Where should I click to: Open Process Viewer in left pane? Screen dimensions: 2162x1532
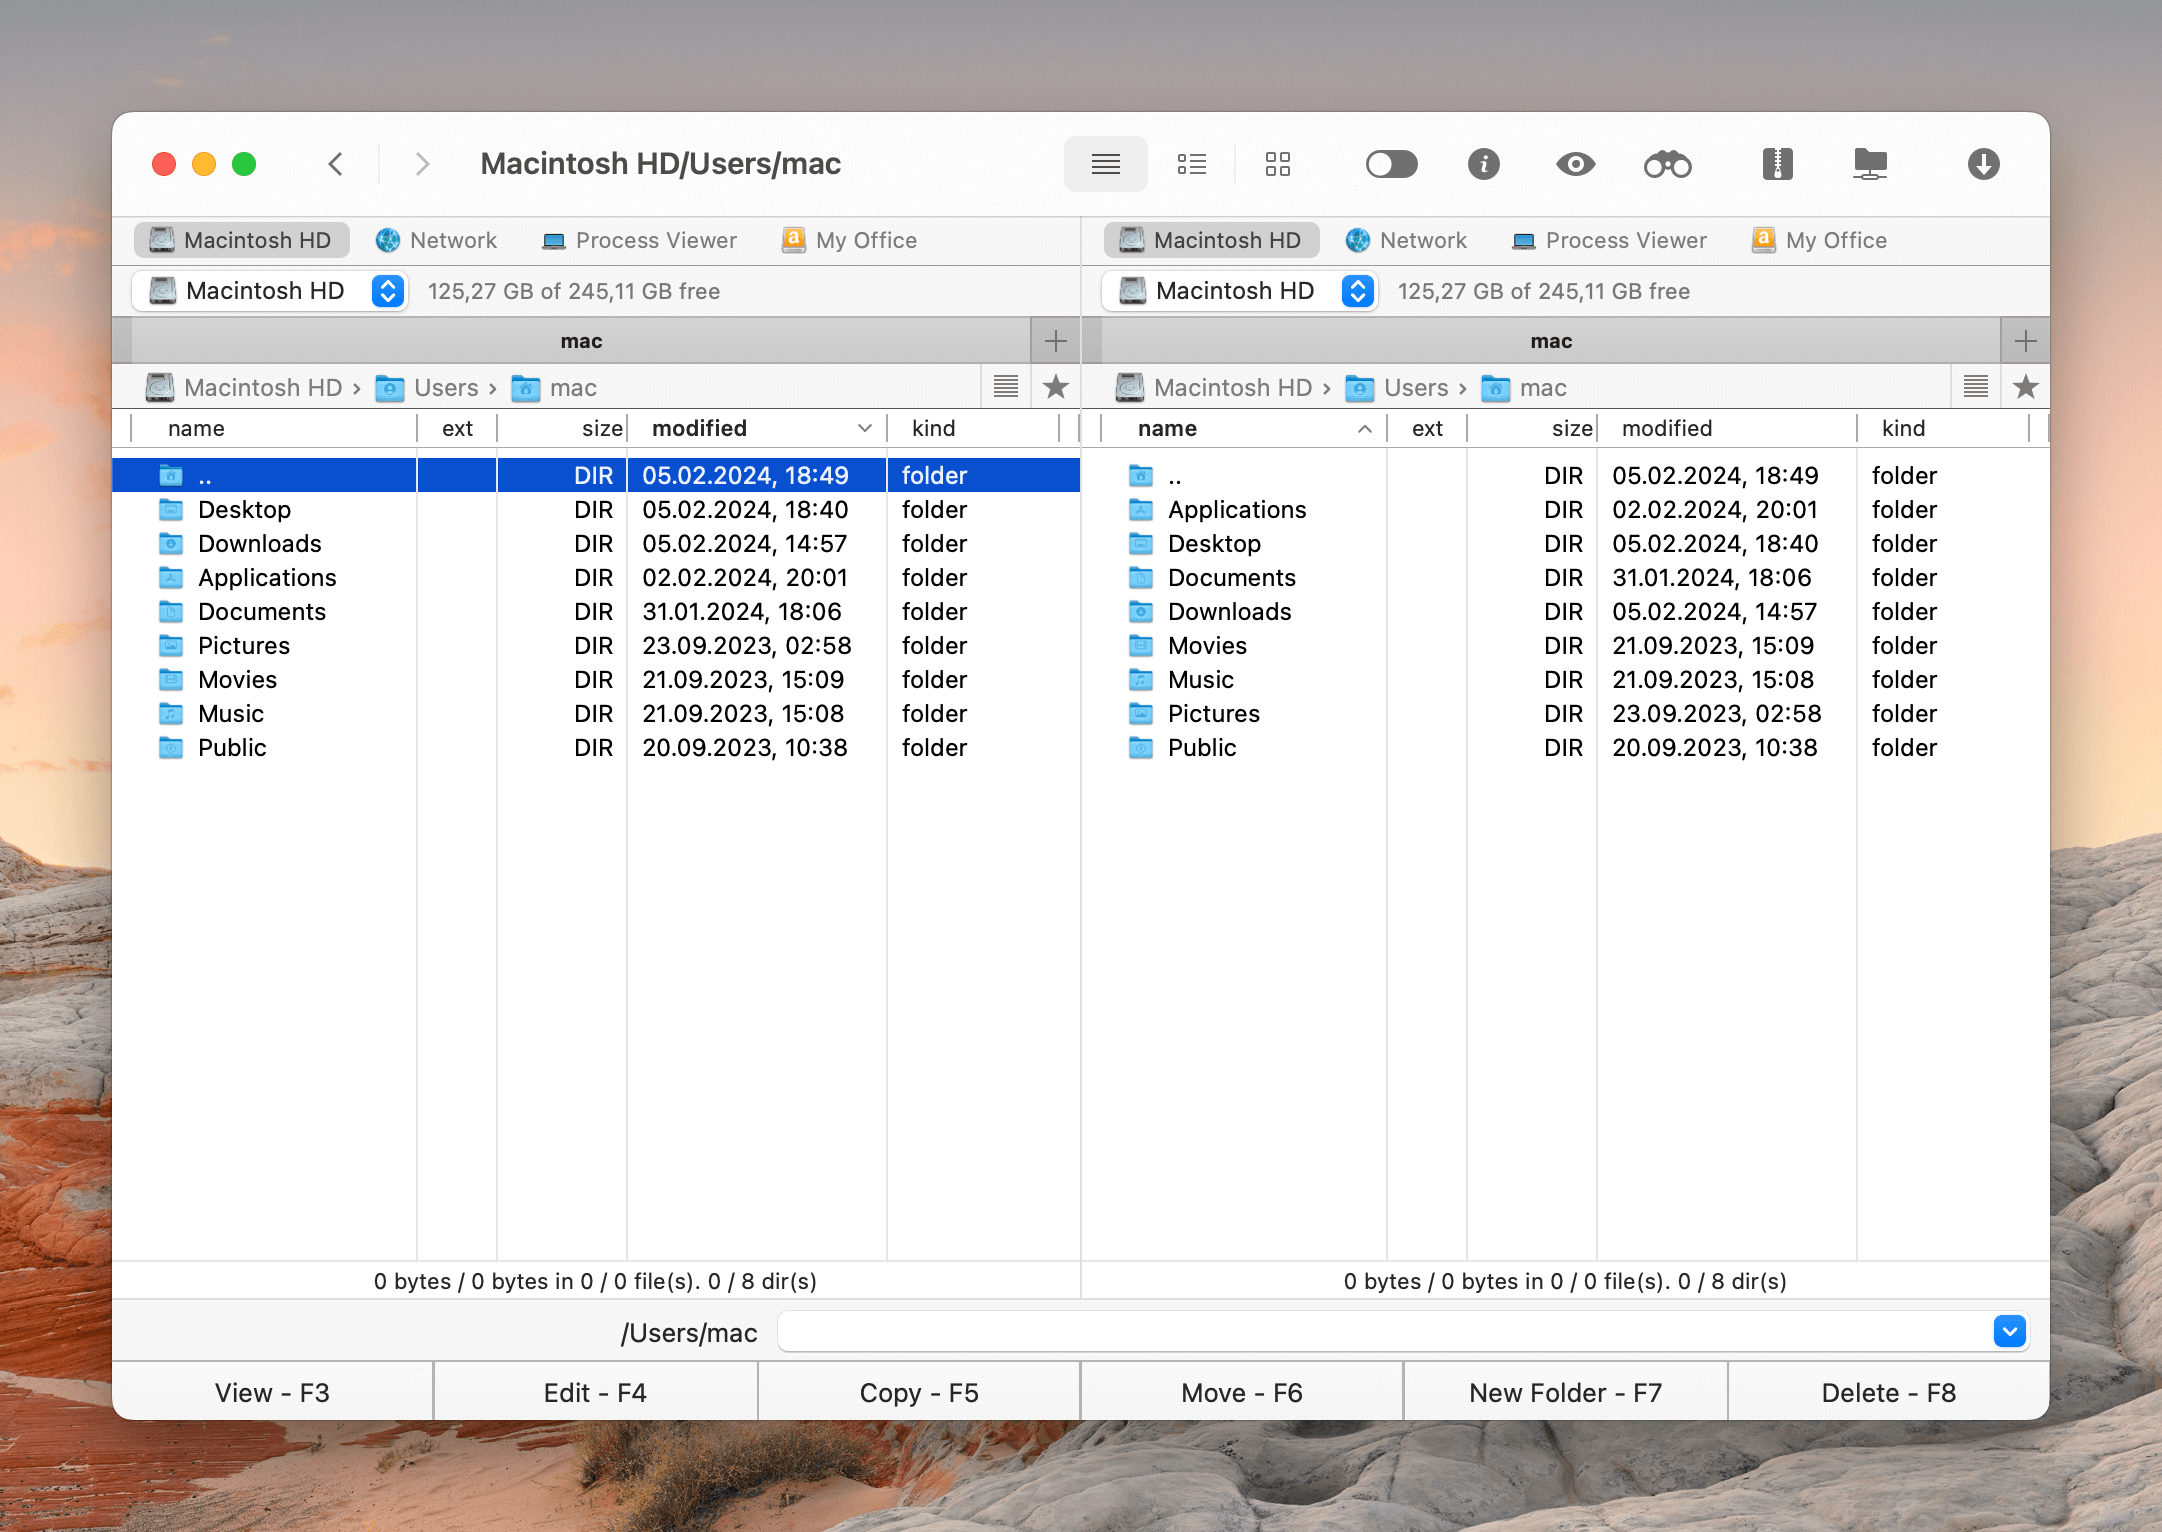pos(639,240)
